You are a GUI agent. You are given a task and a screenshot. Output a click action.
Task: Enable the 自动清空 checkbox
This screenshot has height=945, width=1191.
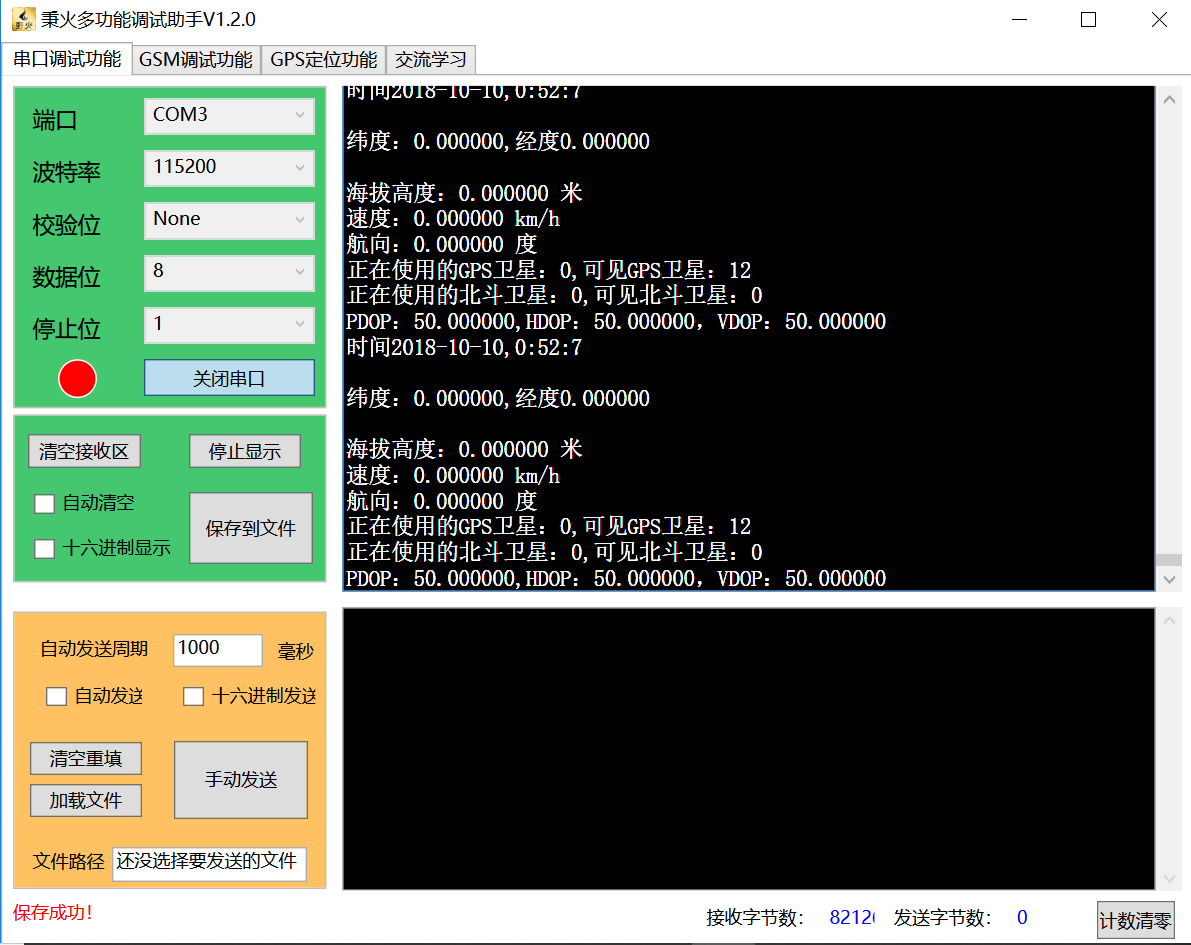[x=45, y=504]
